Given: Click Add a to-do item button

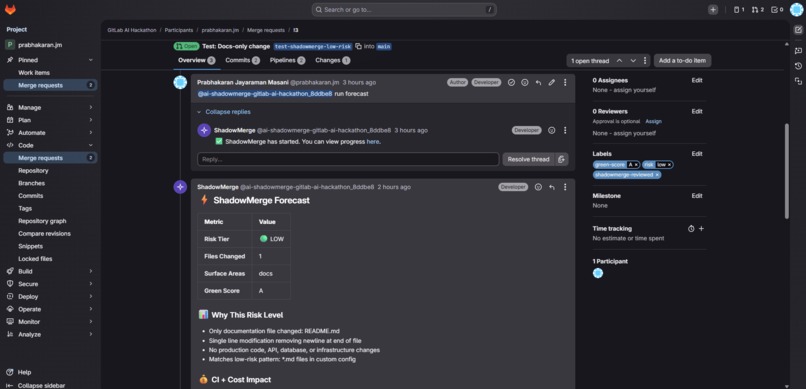Looking at the screenshot, I should point(682,61).
